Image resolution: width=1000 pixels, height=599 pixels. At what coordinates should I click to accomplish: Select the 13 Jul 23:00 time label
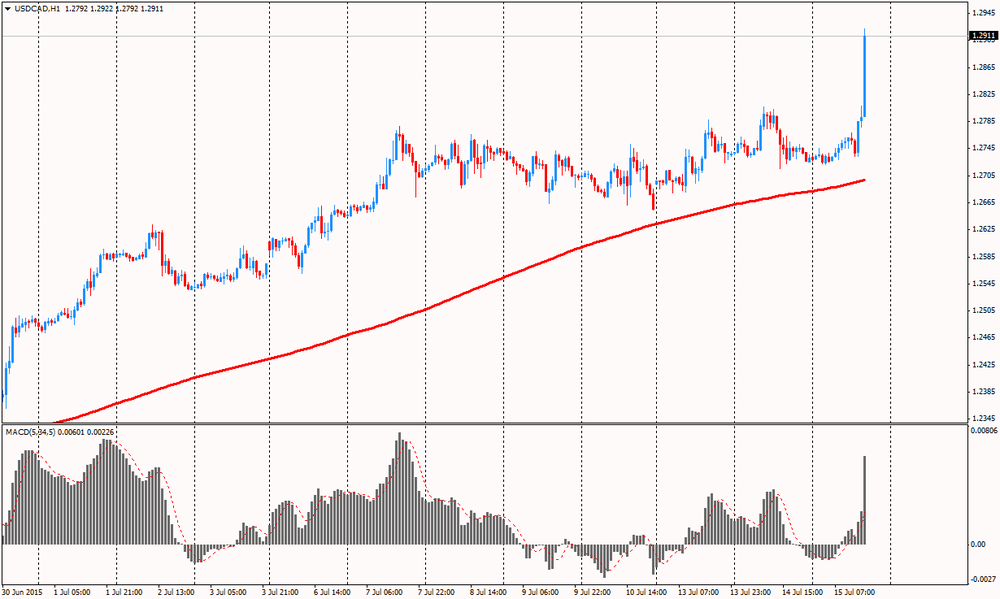[x=750, y=593]
